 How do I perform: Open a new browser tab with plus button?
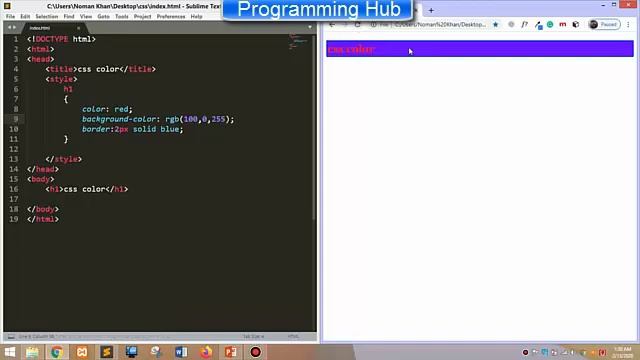(431, 11)
